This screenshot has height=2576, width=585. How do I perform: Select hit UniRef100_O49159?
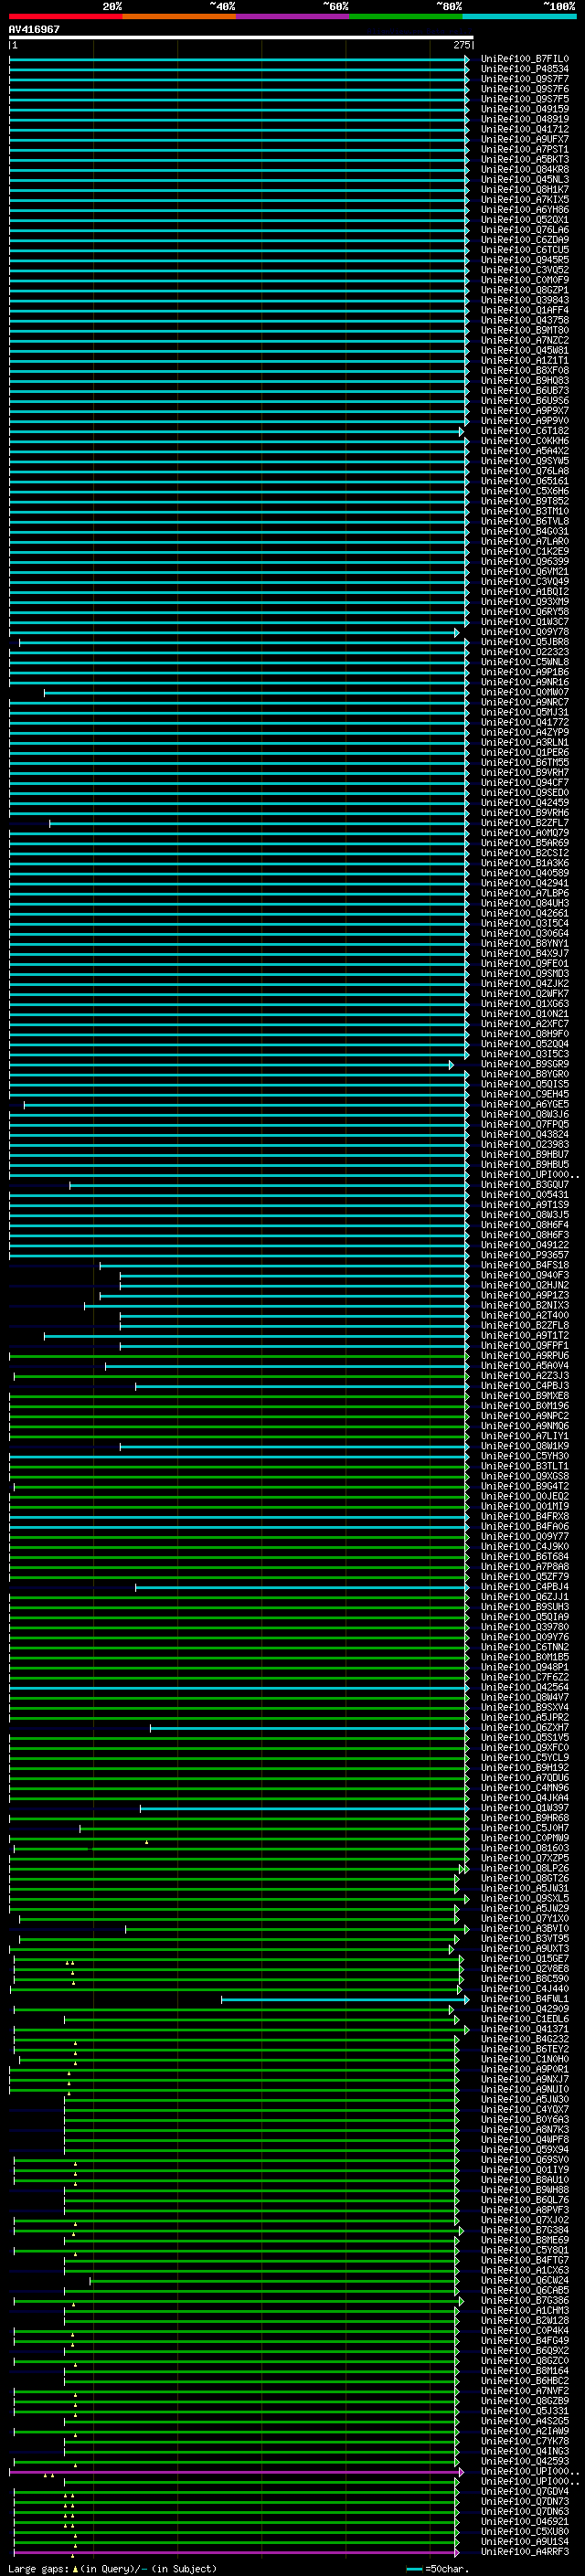click(x=524, y=109)
